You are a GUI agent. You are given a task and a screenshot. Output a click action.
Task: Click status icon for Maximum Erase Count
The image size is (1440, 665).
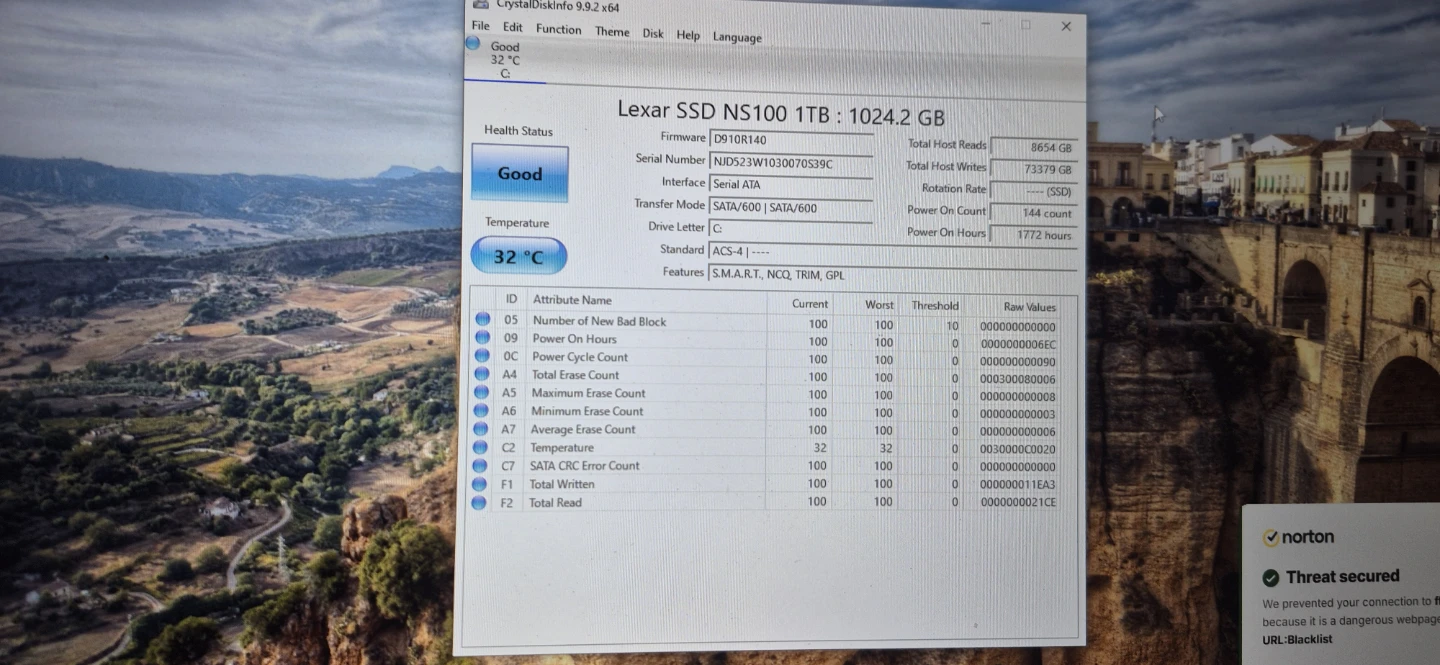click(482, 392)
